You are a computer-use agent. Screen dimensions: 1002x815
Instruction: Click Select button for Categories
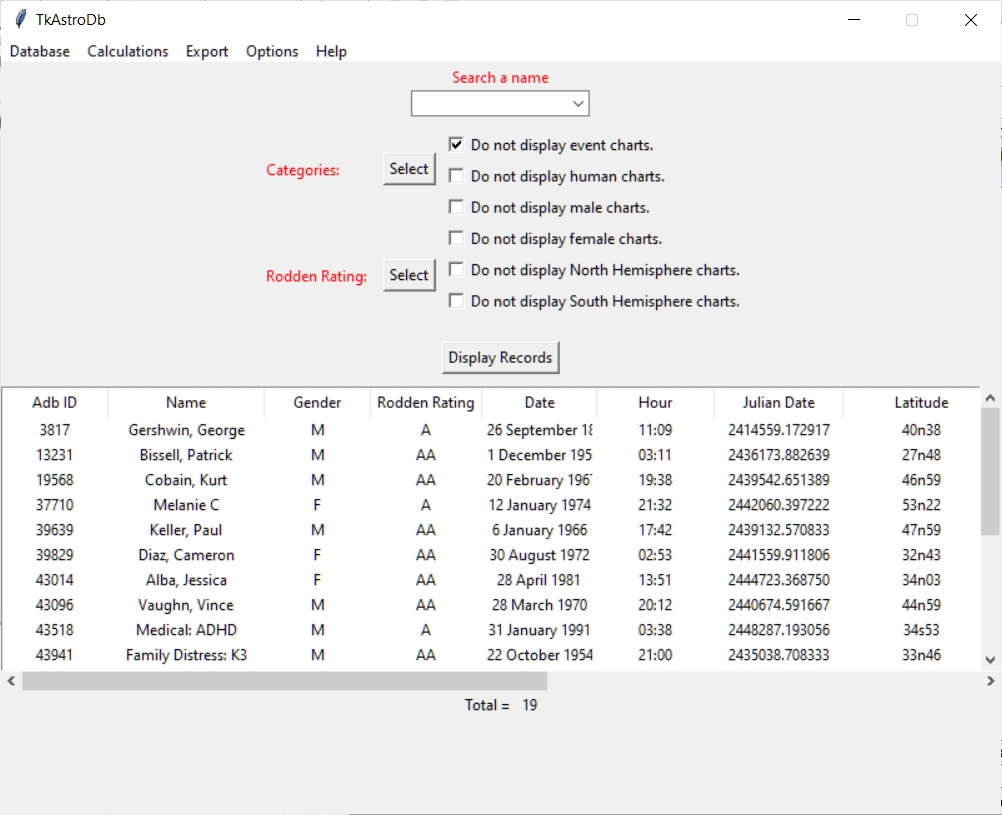coord(409,169)
